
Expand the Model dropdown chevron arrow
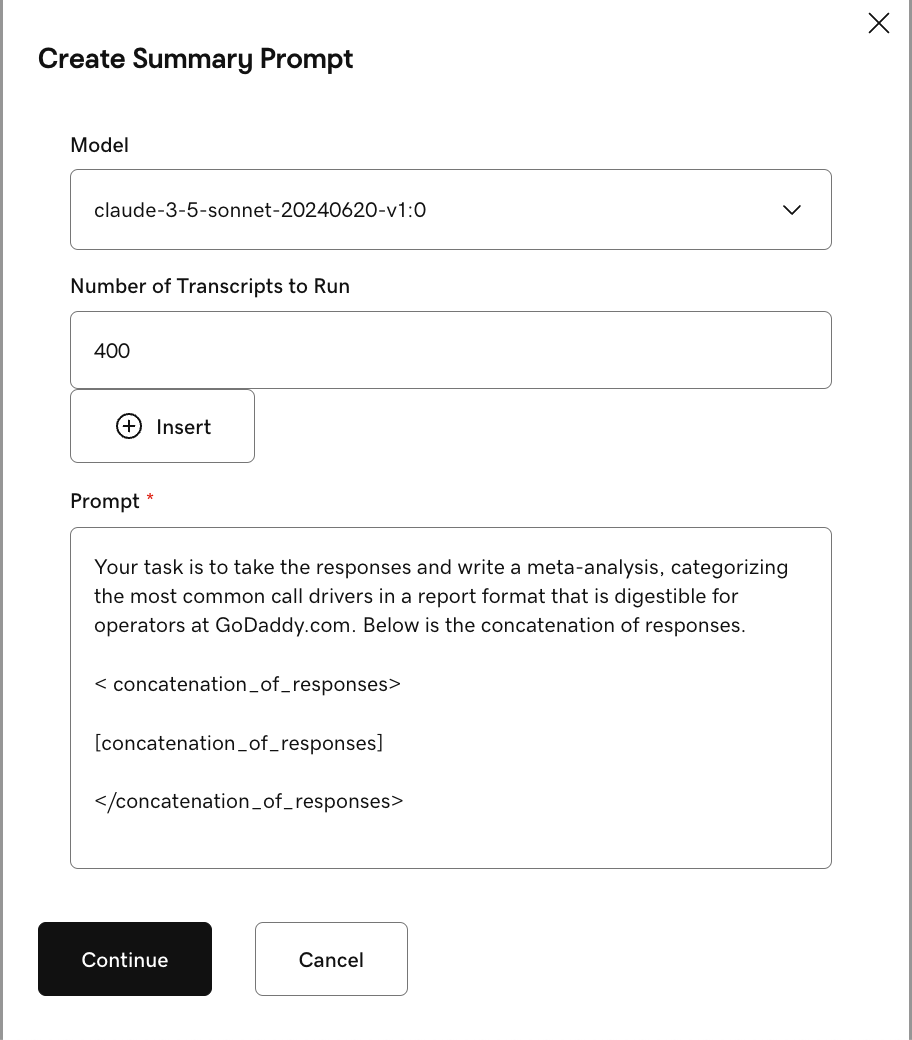[791, 210]
